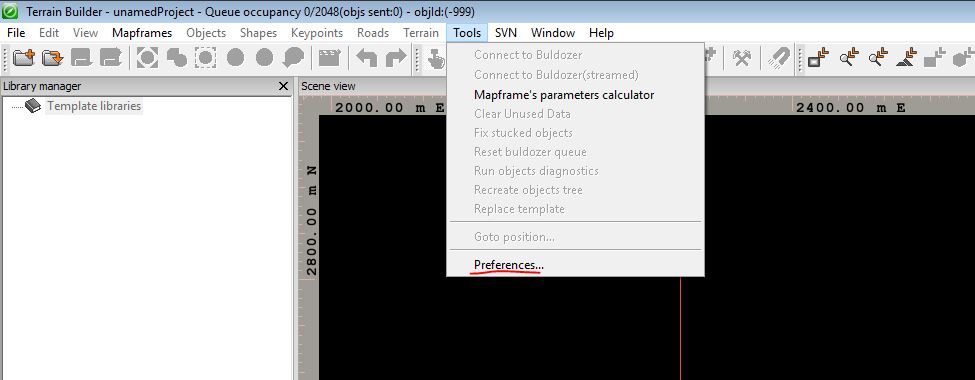
Task: Close the Library manager panel
Action: 283,86
